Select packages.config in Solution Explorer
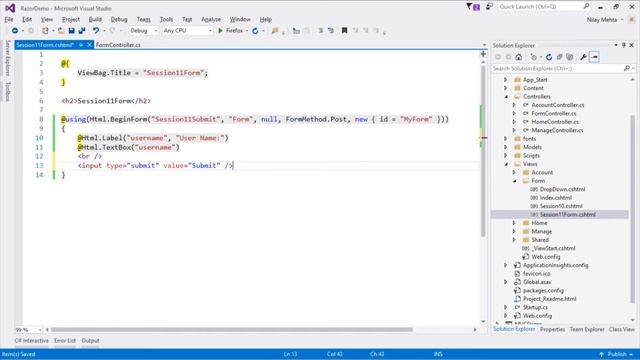Viewport: 640px width, 360px height. [x=543, y=291]
